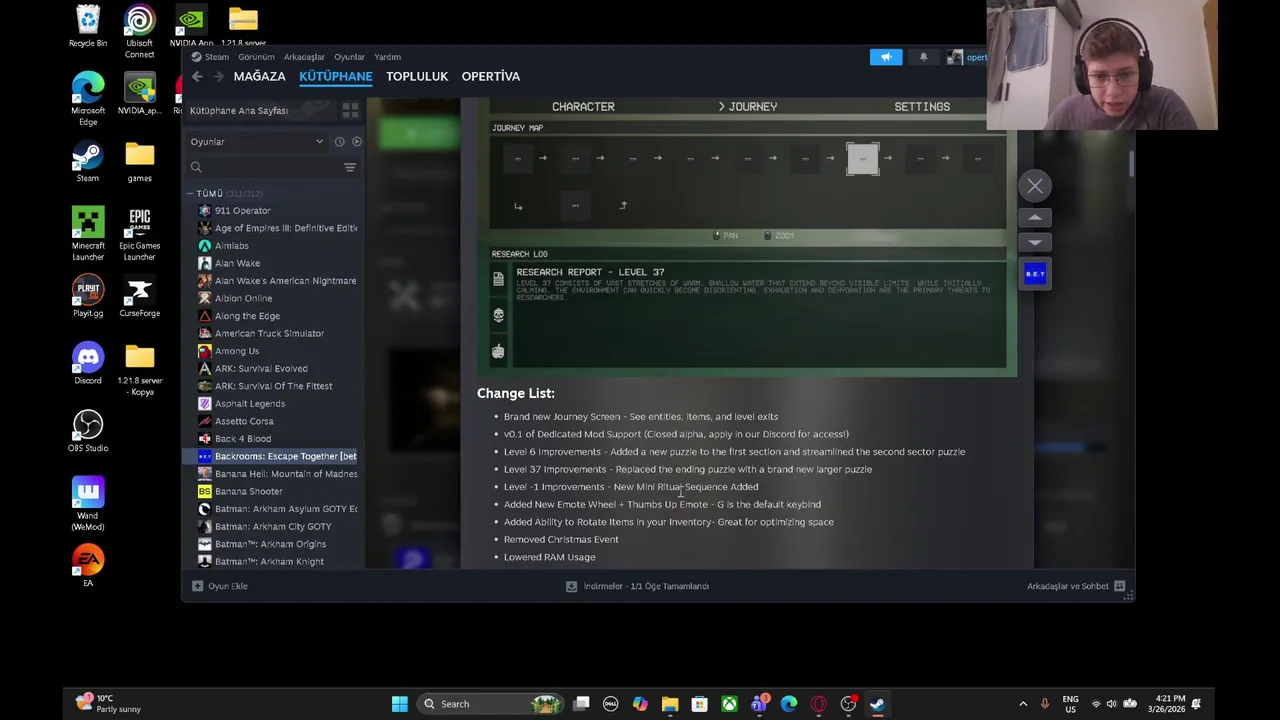Open the TOPLULUK tab

coord(417,76)
